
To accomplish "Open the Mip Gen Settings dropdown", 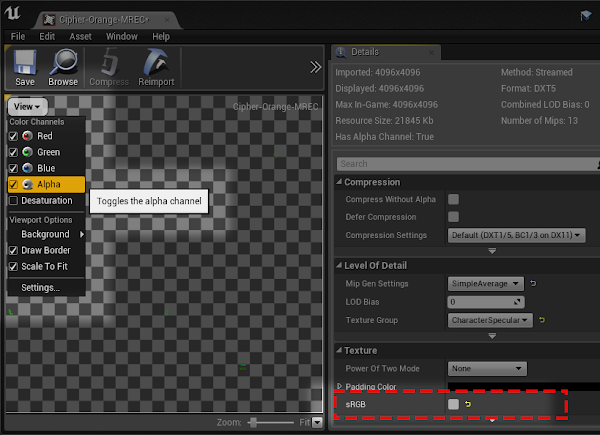I will click(x=486, y=283).
